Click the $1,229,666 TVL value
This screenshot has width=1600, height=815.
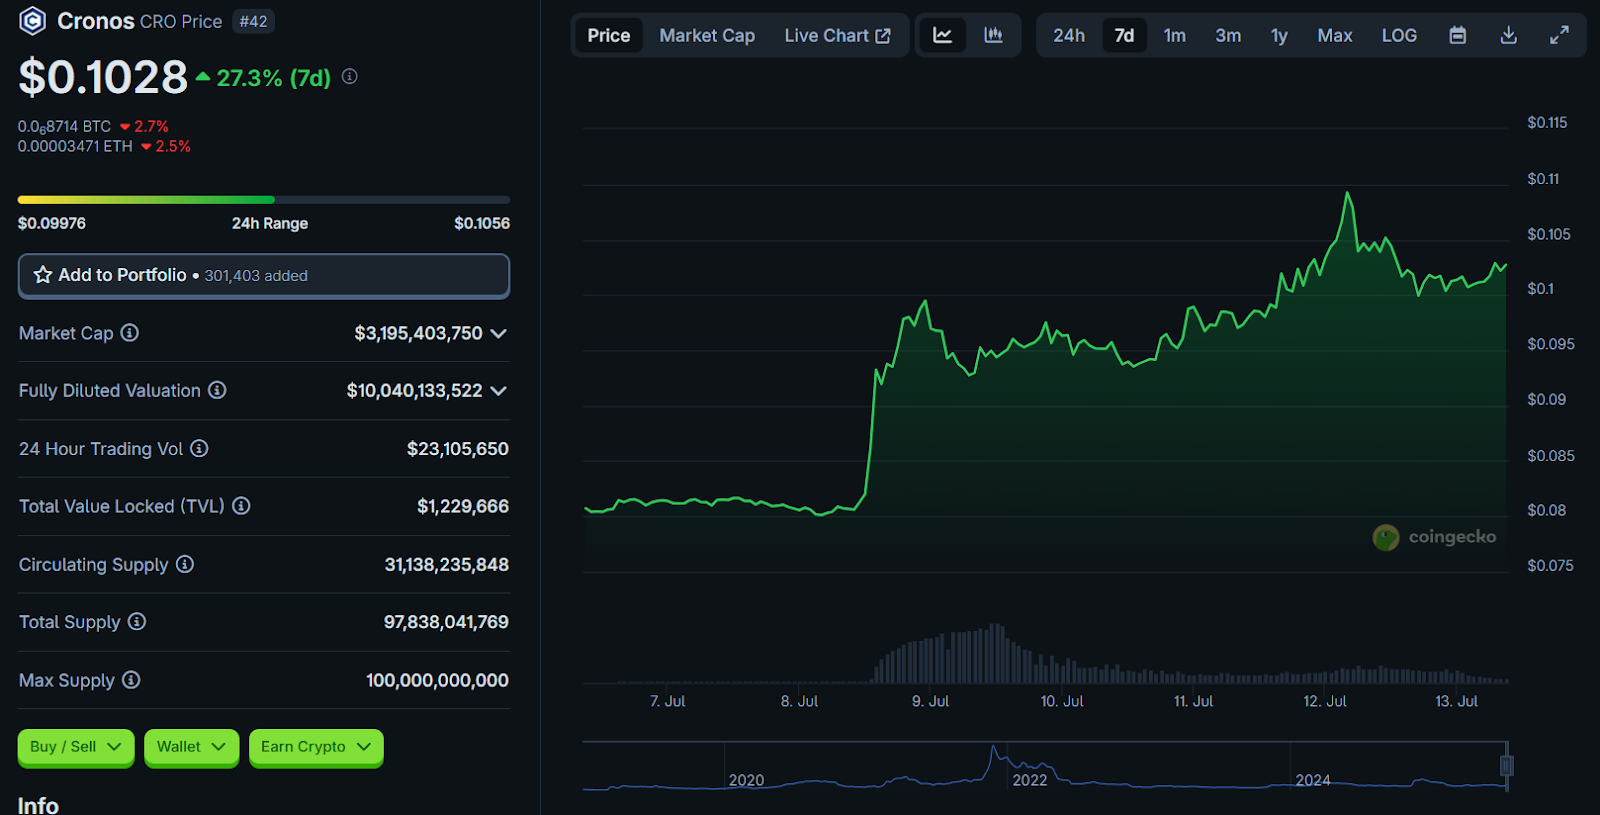click(x=463, y=507)
